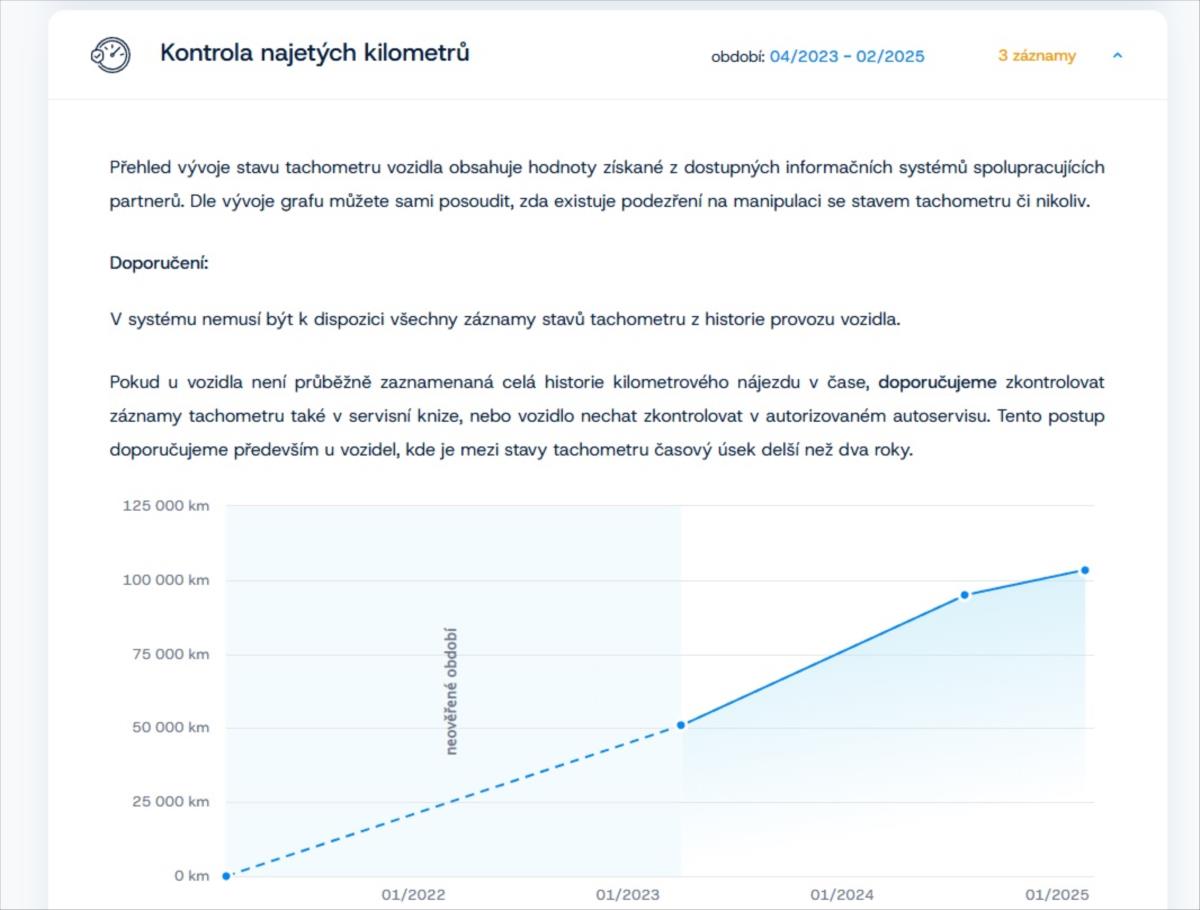Click the 25 000 km y-axis label
This screenshot has height=910, width=1200.
pyautogui.click(x=169, y=802)
